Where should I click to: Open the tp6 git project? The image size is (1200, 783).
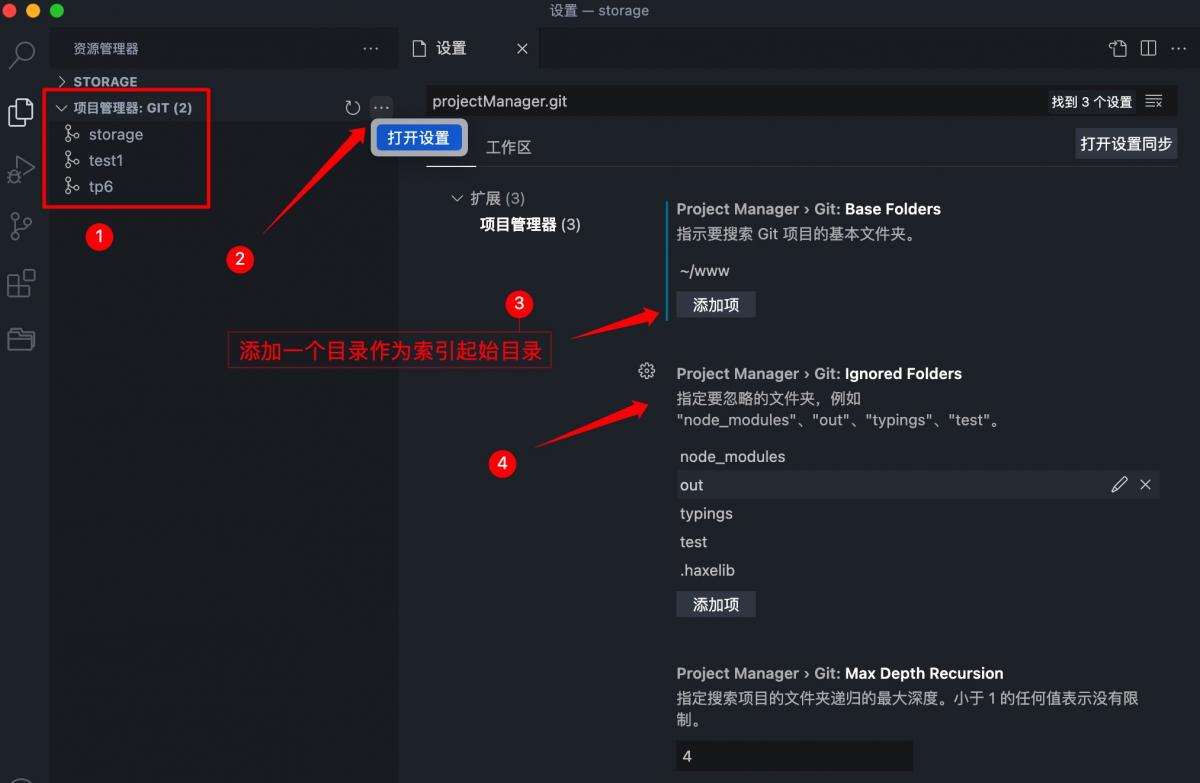[101, 186]
